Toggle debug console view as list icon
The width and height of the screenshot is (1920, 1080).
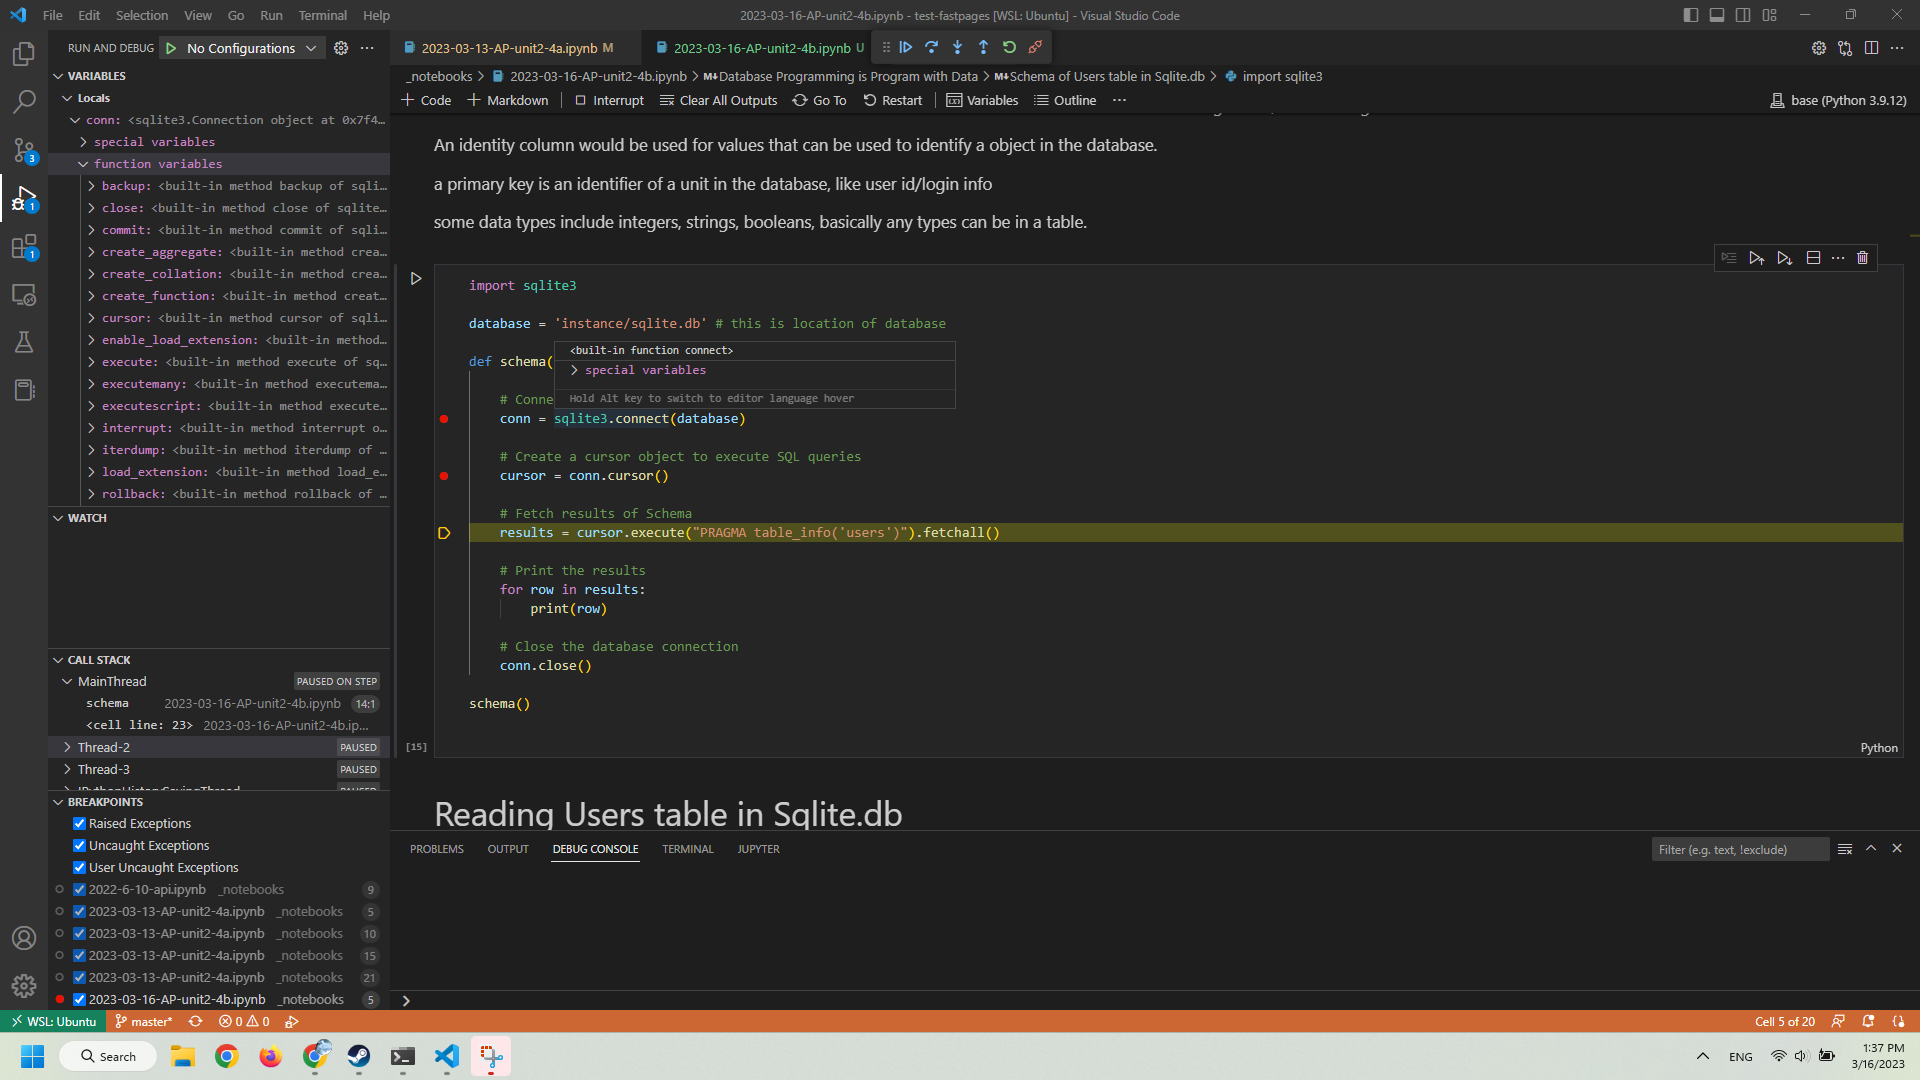click(x=1845, y=849)
